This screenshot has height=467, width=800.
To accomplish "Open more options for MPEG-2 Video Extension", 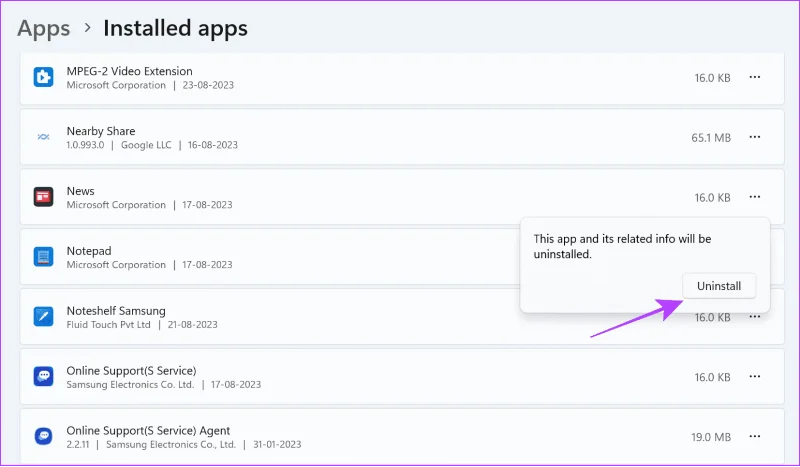I will tap(755, 77).
